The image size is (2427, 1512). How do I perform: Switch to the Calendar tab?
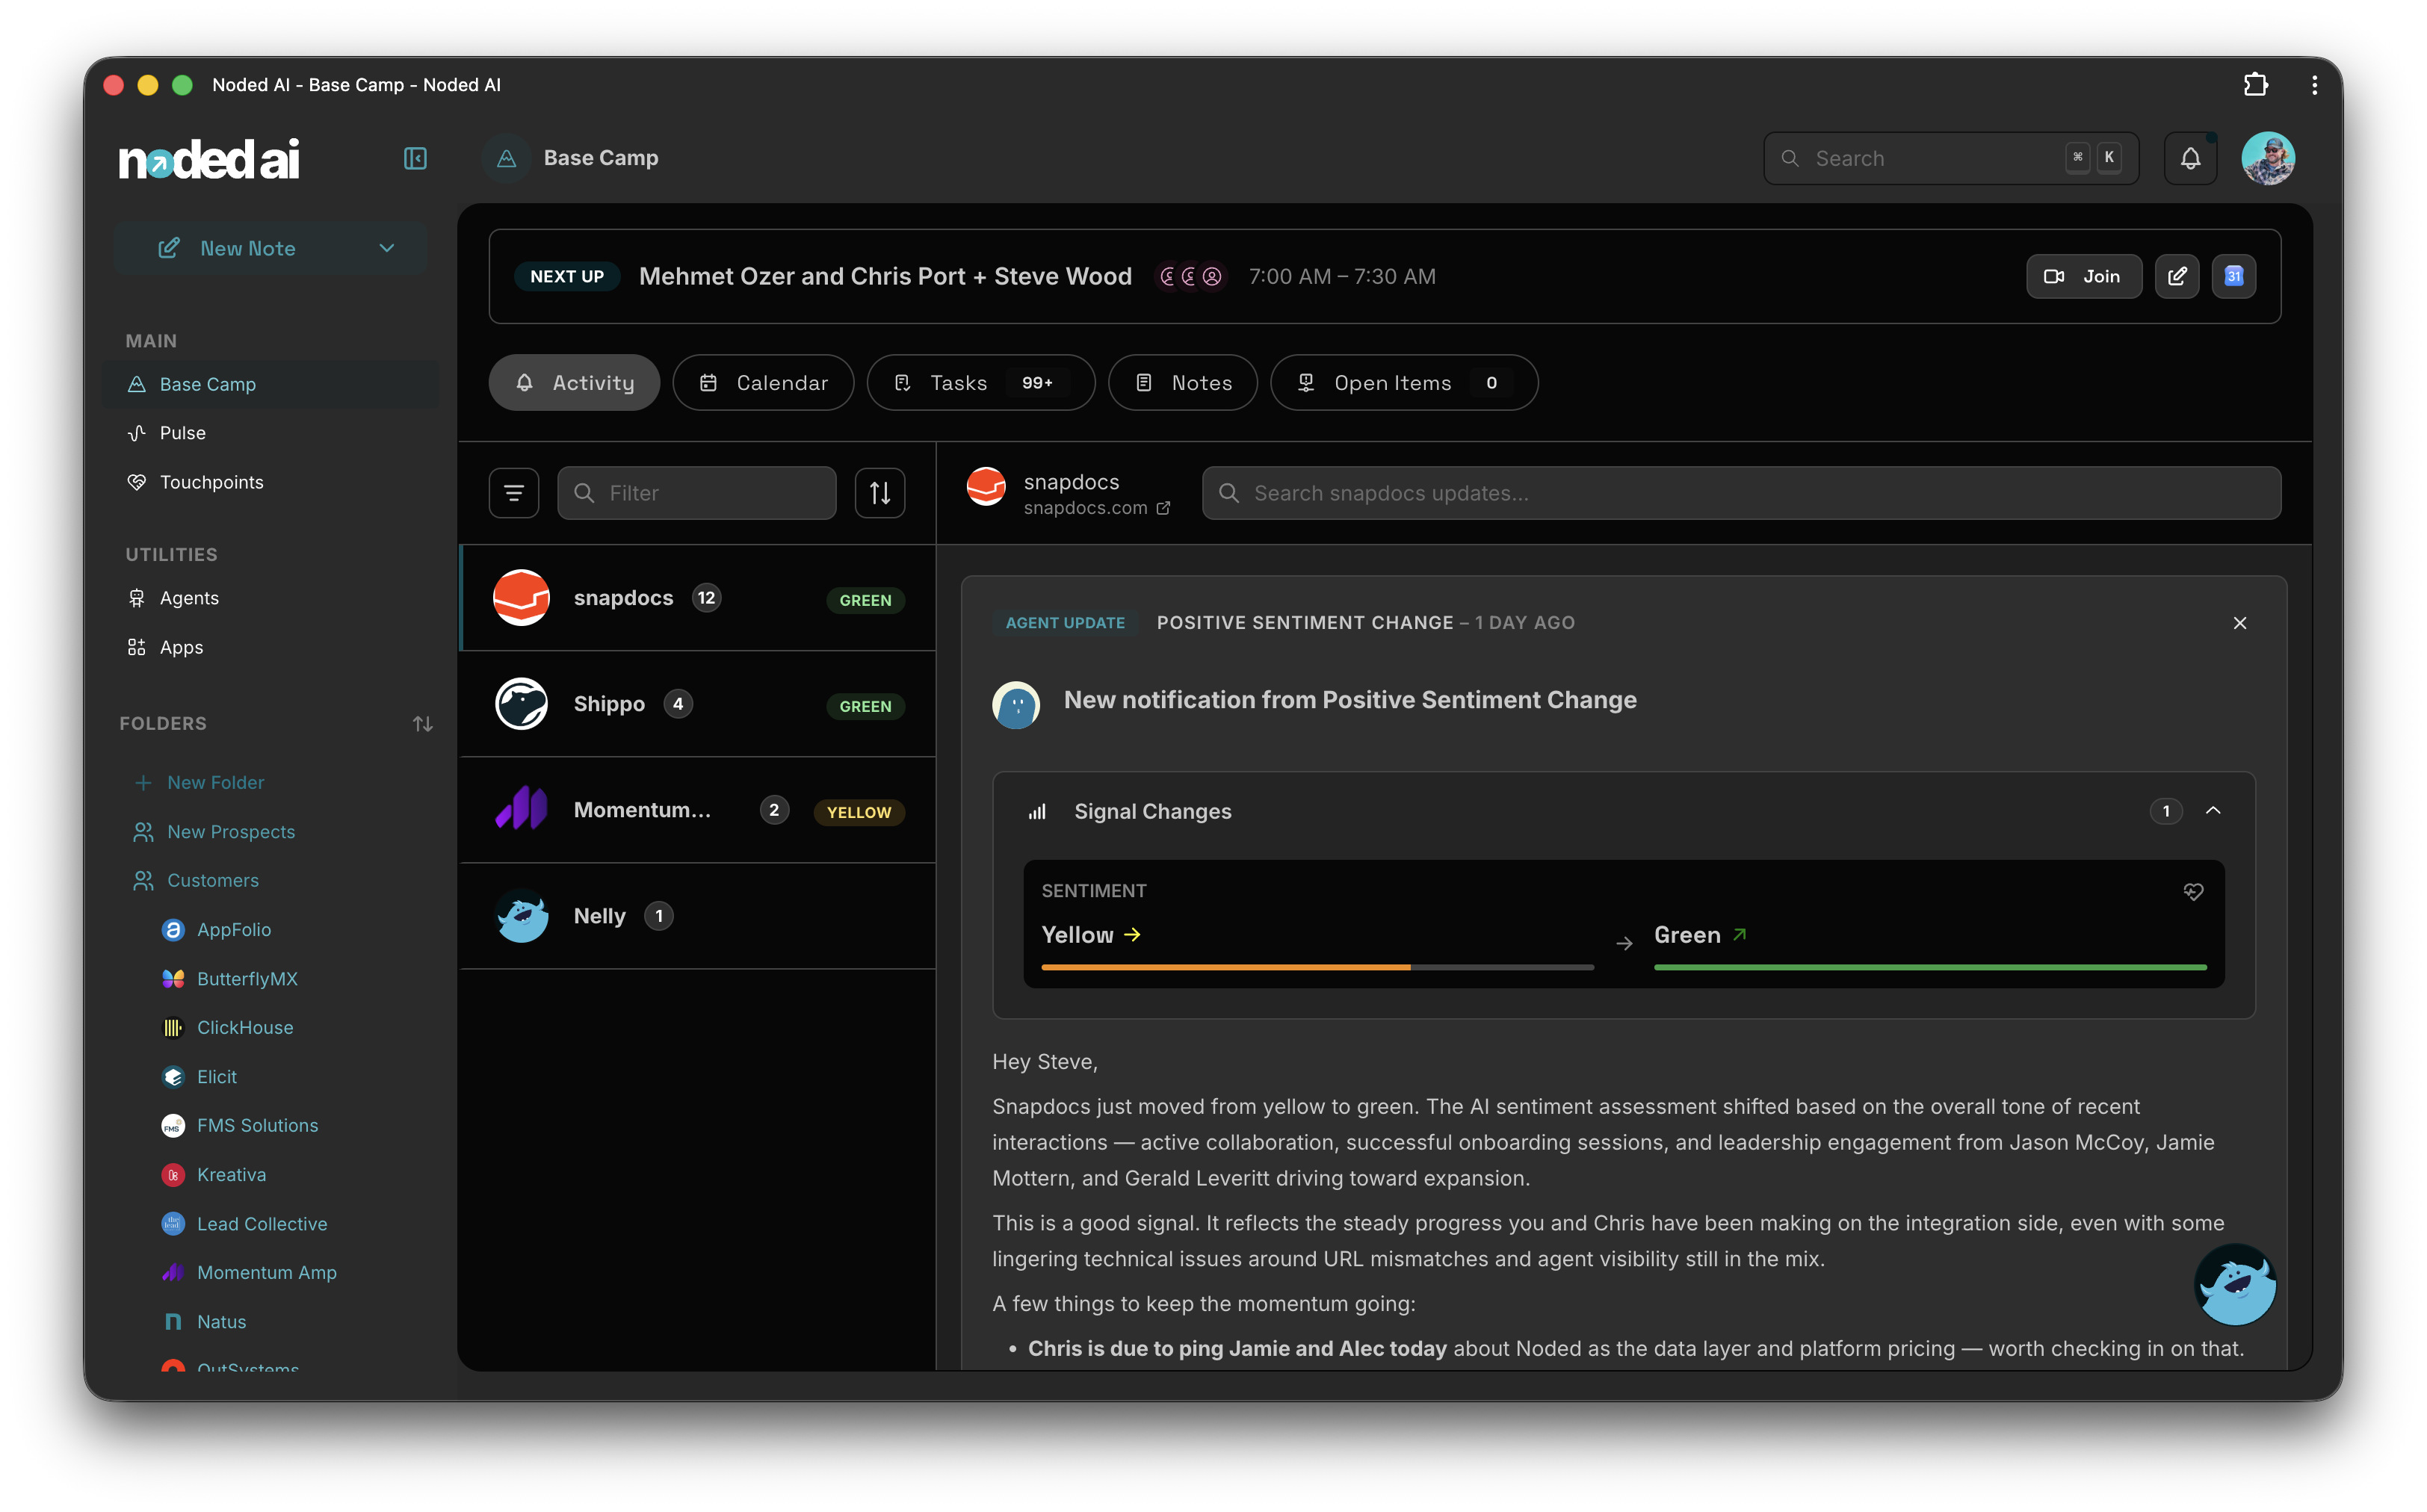763,383
